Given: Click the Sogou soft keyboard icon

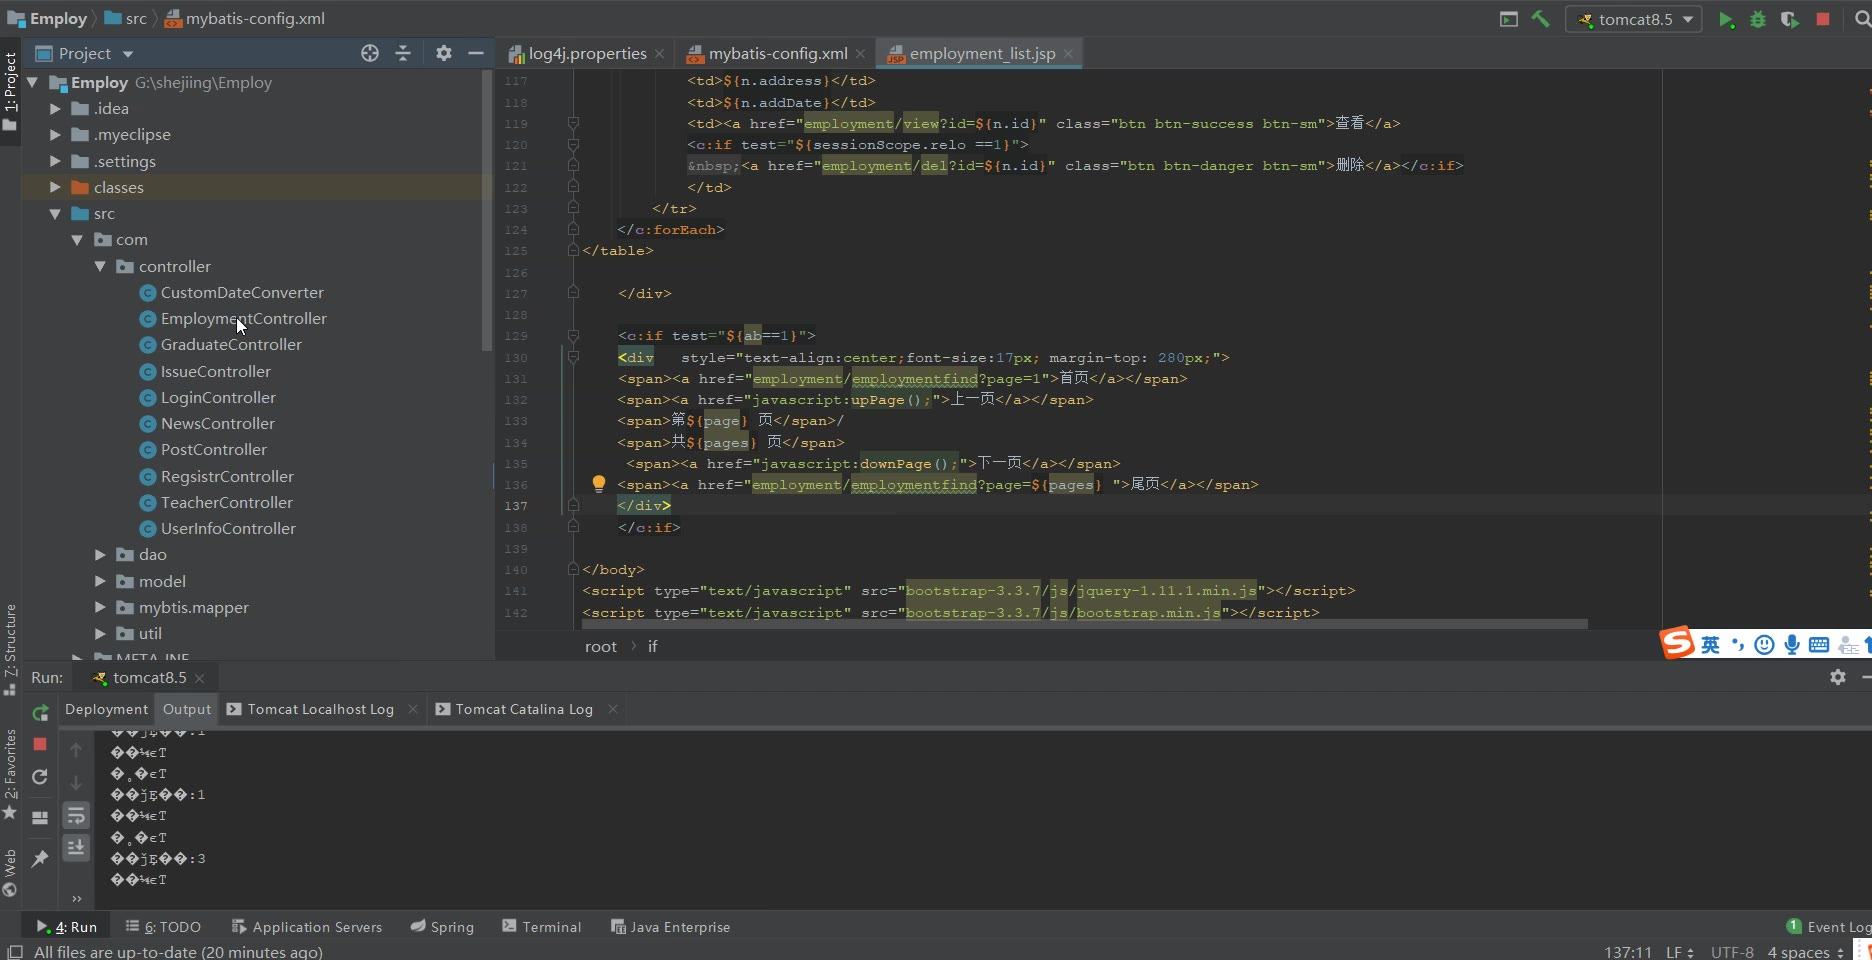Looking at the screenshot, I should coord(1819,645).
